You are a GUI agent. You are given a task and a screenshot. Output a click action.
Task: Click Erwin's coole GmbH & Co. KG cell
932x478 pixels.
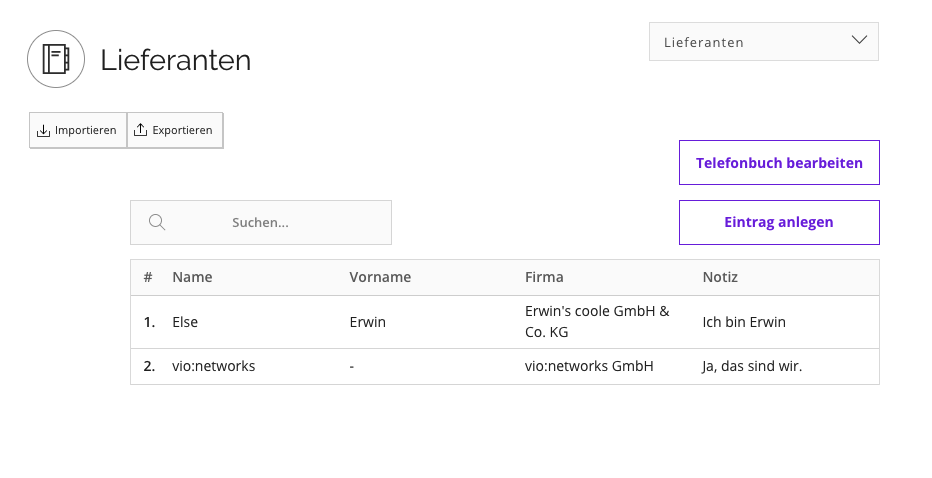coord(597,322)
